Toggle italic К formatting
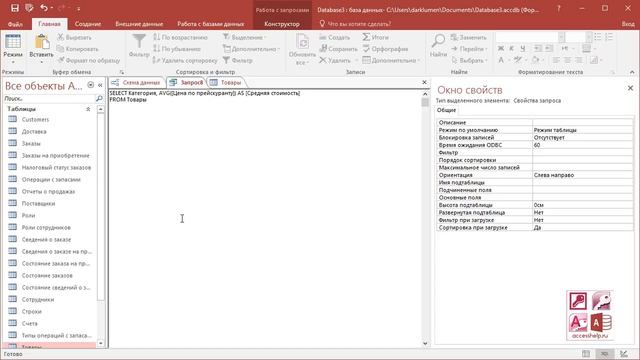 pos(511,49)
